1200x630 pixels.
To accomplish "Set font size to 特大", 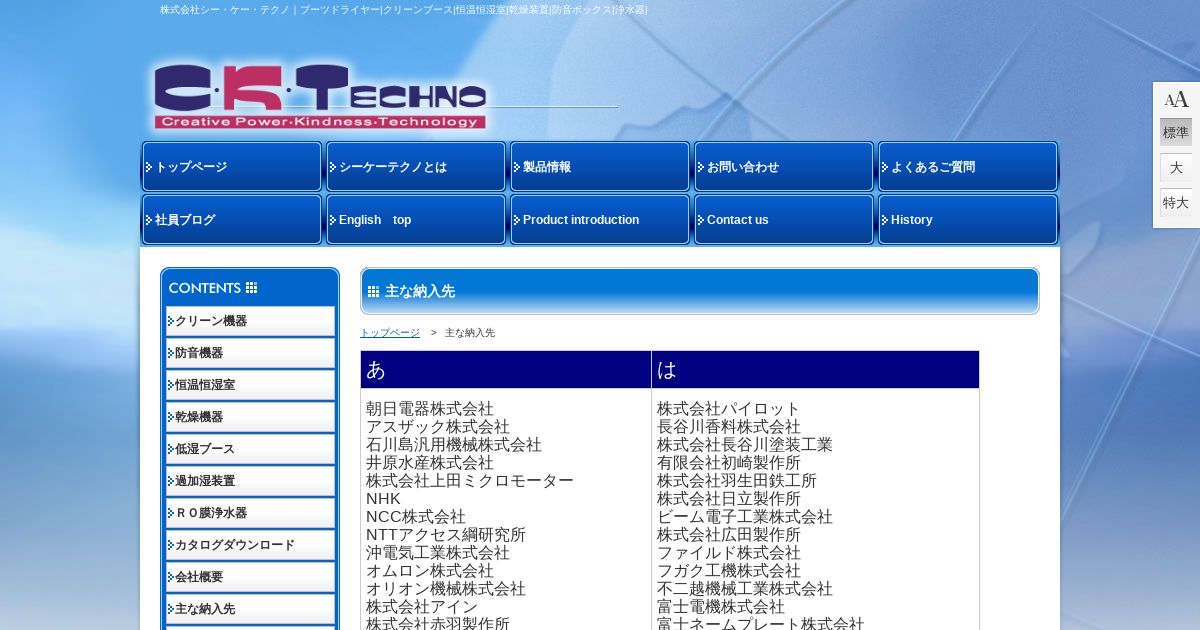I will click(1176, 202).
